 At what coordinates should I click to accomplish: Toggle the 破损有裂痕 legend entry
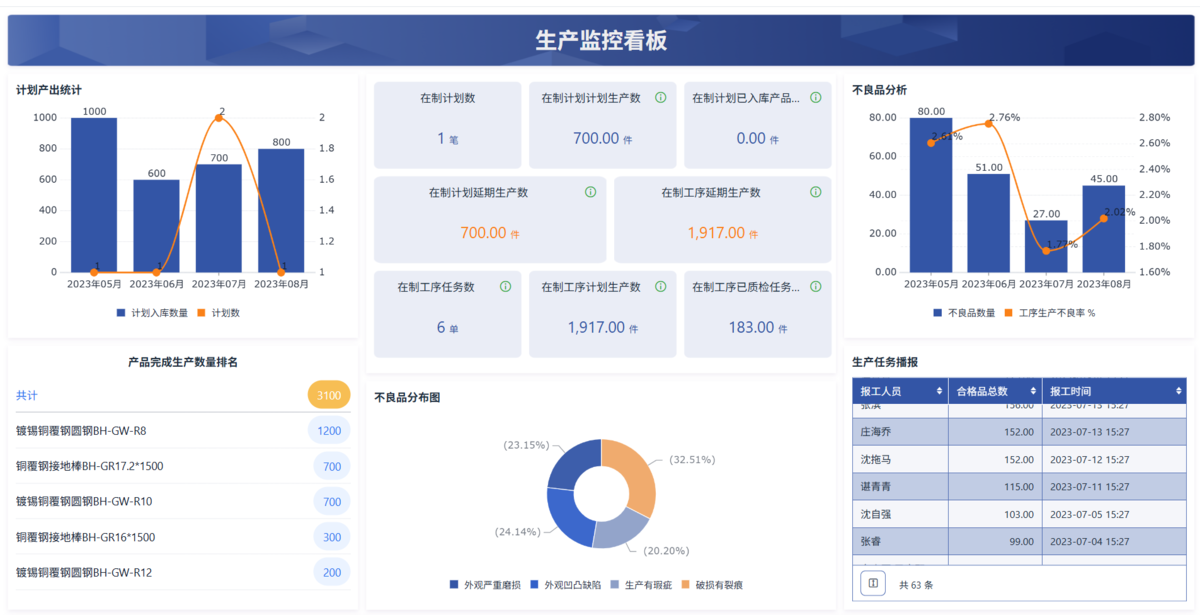[712, 585]
